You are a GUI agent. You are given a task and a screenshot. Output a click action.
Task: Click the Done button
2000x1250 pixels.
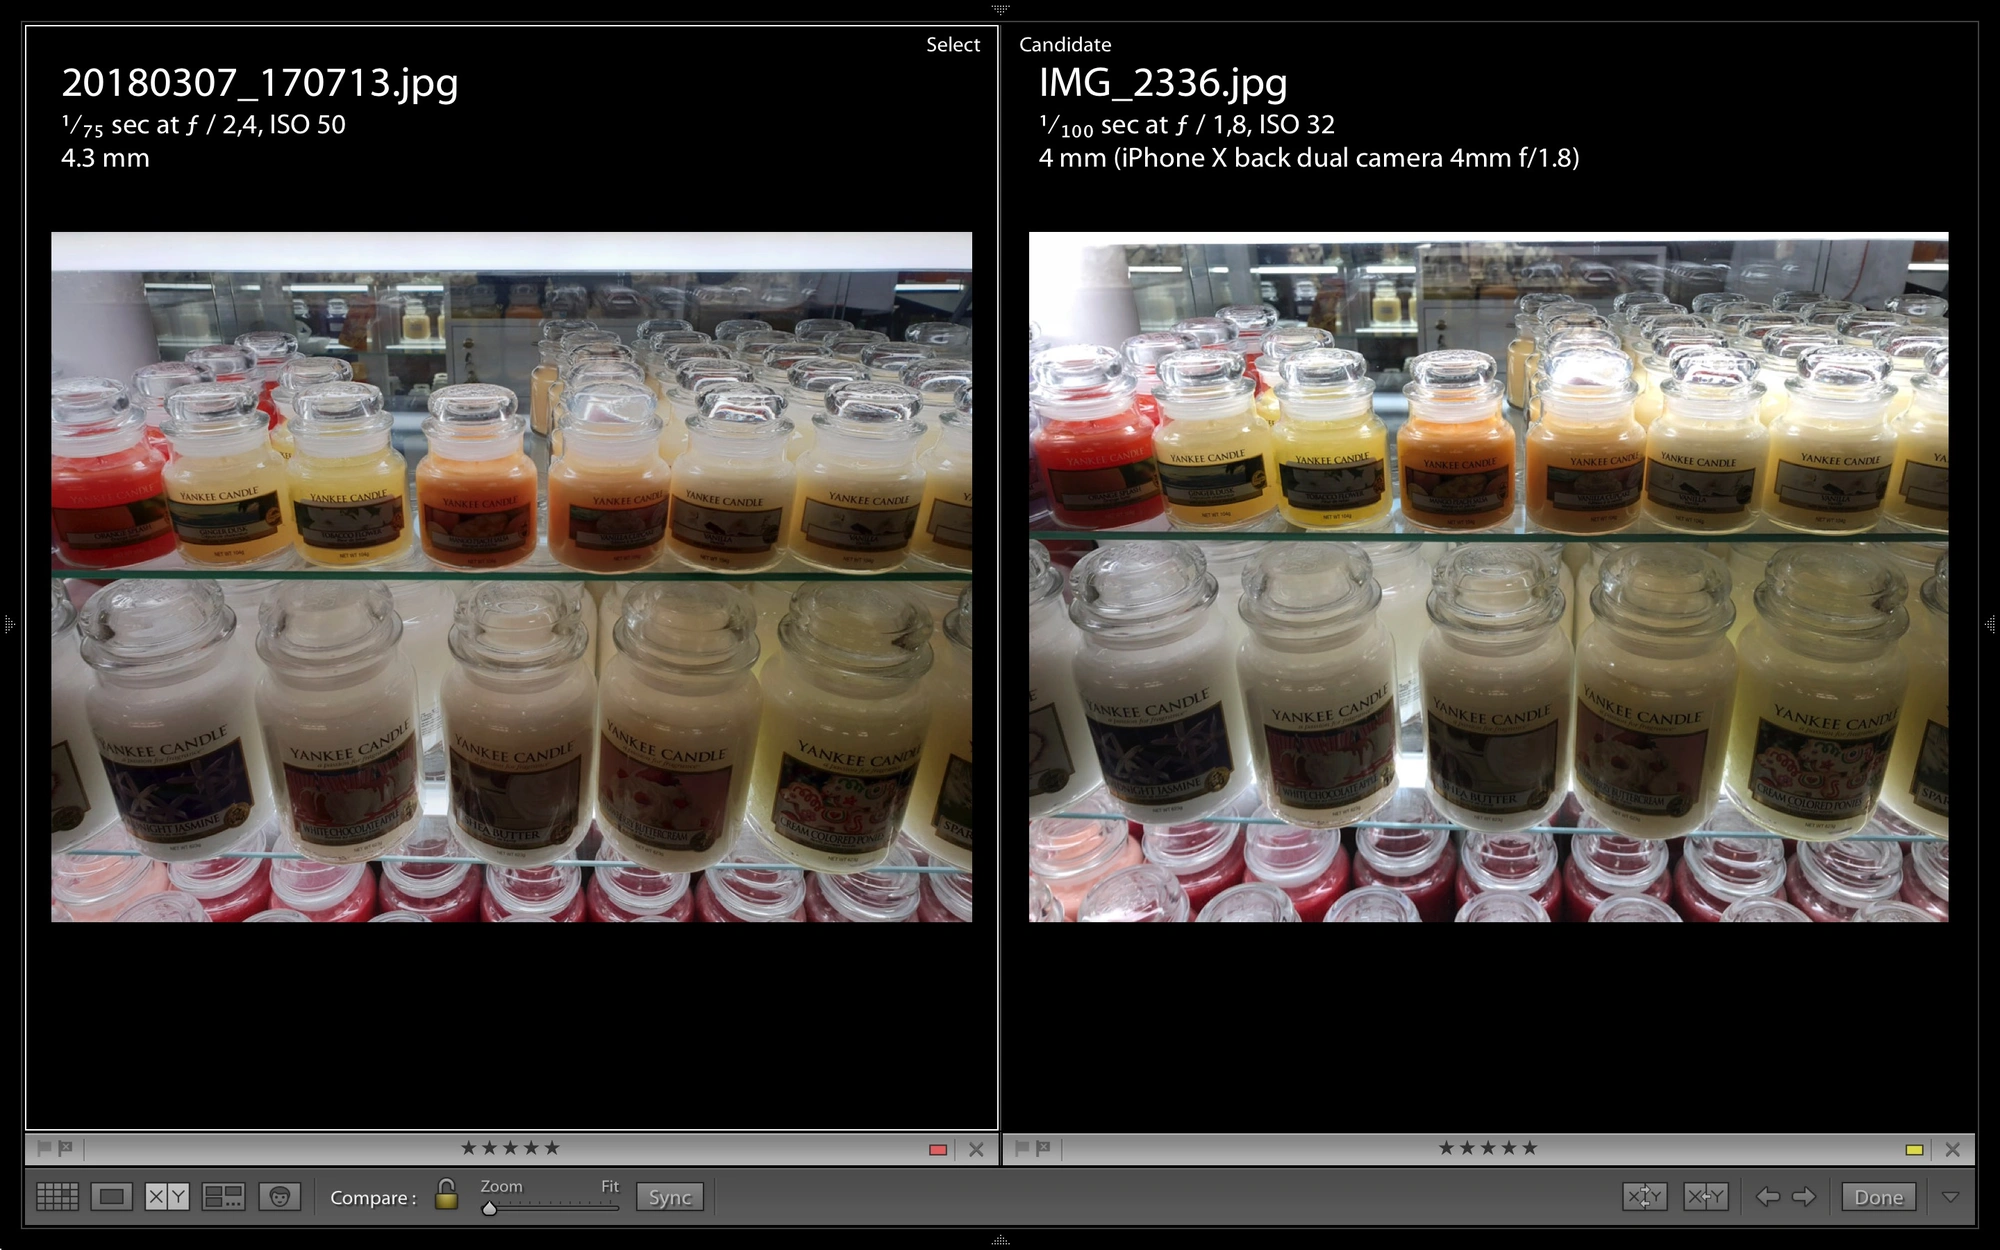pos(1878,1197)
